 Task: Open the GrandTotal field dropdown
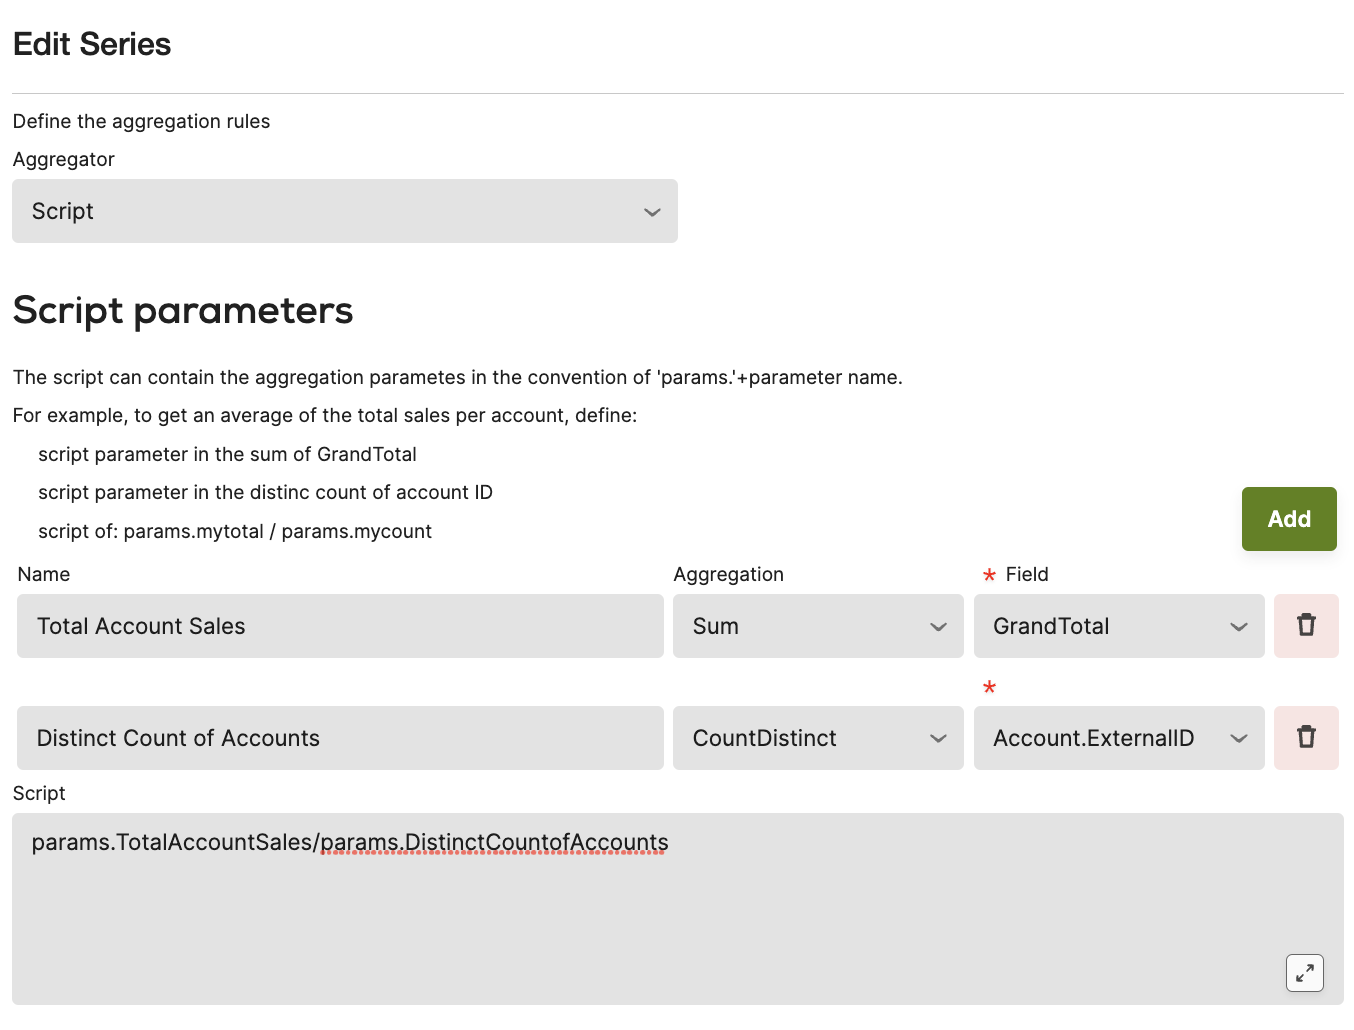pos(1119,626)
